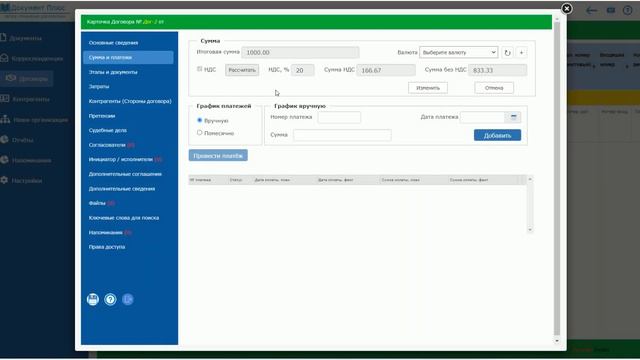
Task: Open Затраты section
Action: point(99,87)
